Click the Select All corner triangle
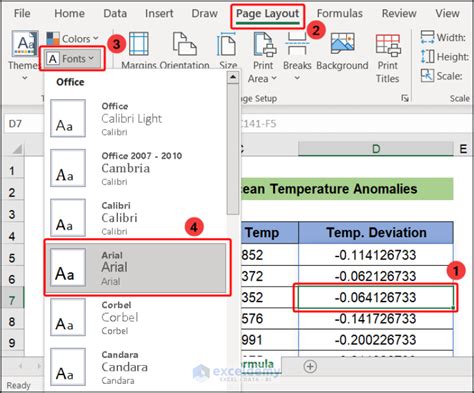The image size is (474, 393). coord(17,149)
